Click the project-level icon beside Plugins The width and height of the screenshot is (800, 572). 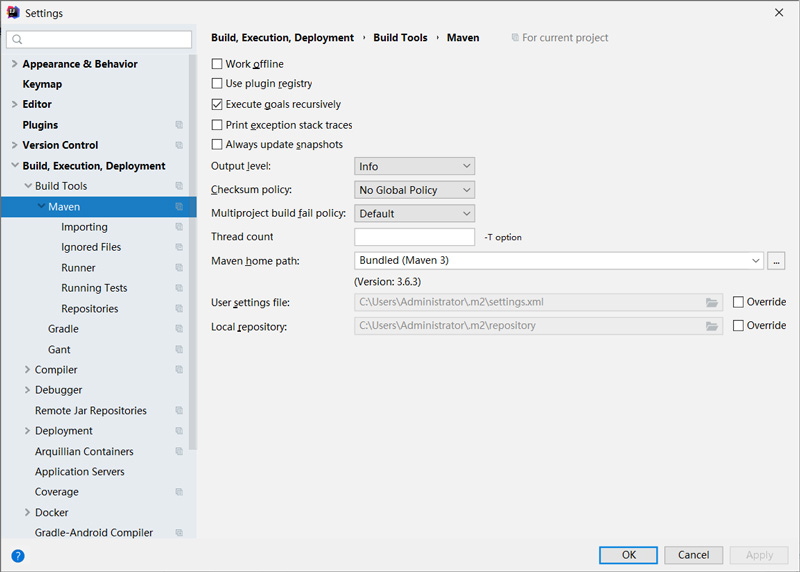(x=179, y=125)
